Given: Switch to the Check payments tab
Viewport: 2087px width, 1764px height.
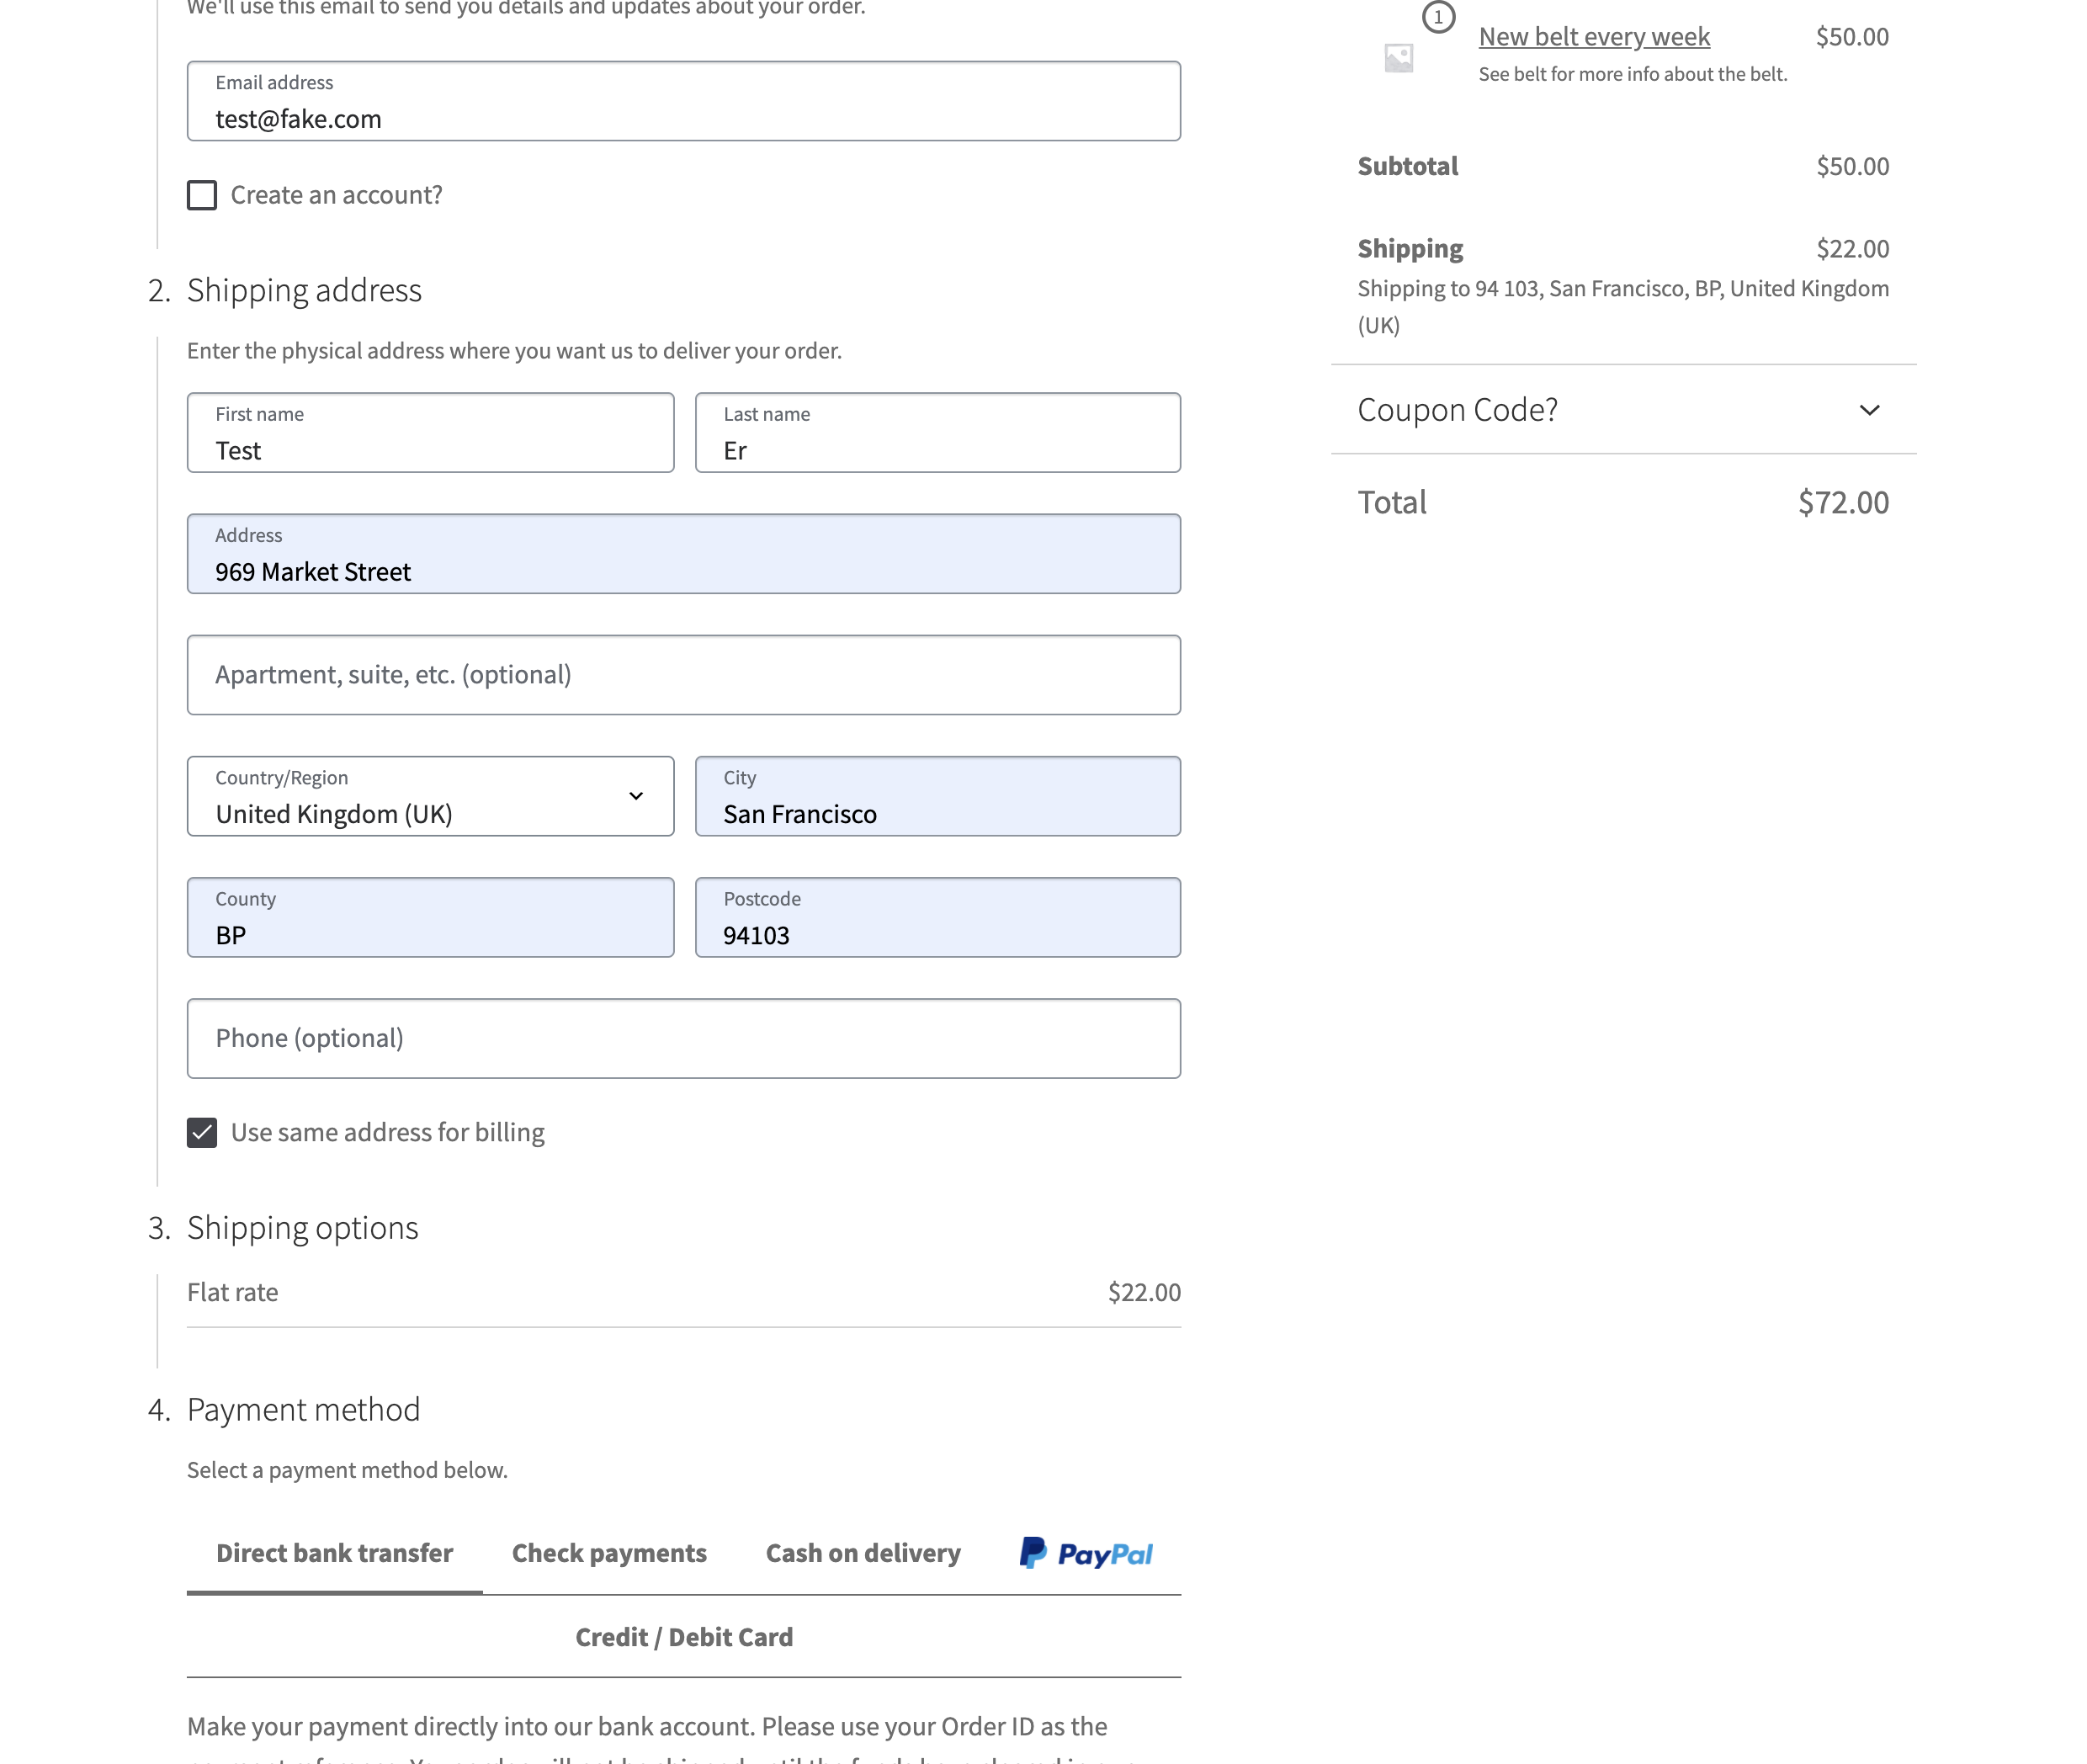Looking at the screenshot, I should (x=609, y=1552).
